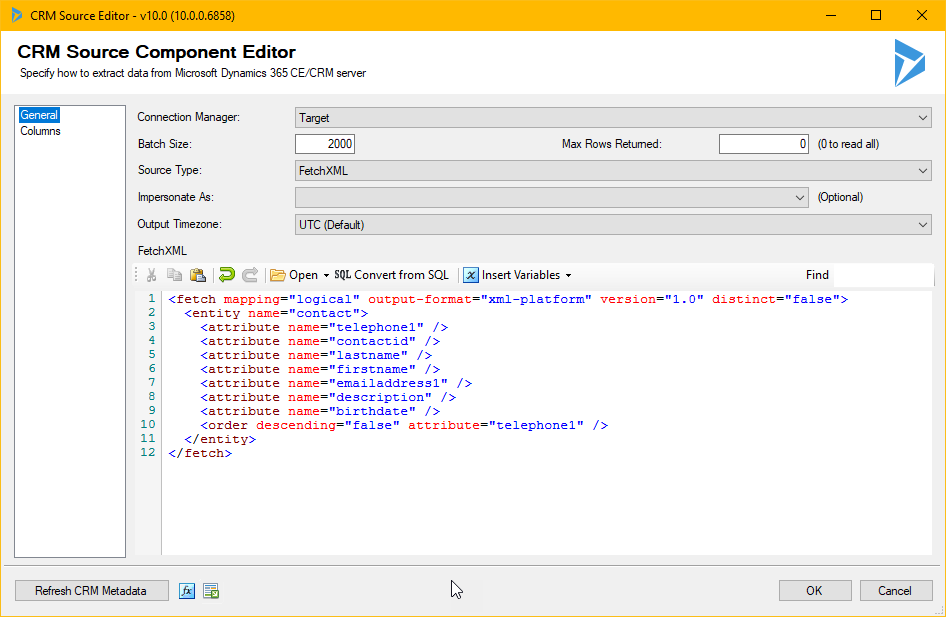Select the General page in left list
The image size is (946, 617).
[x=39, y=115]
